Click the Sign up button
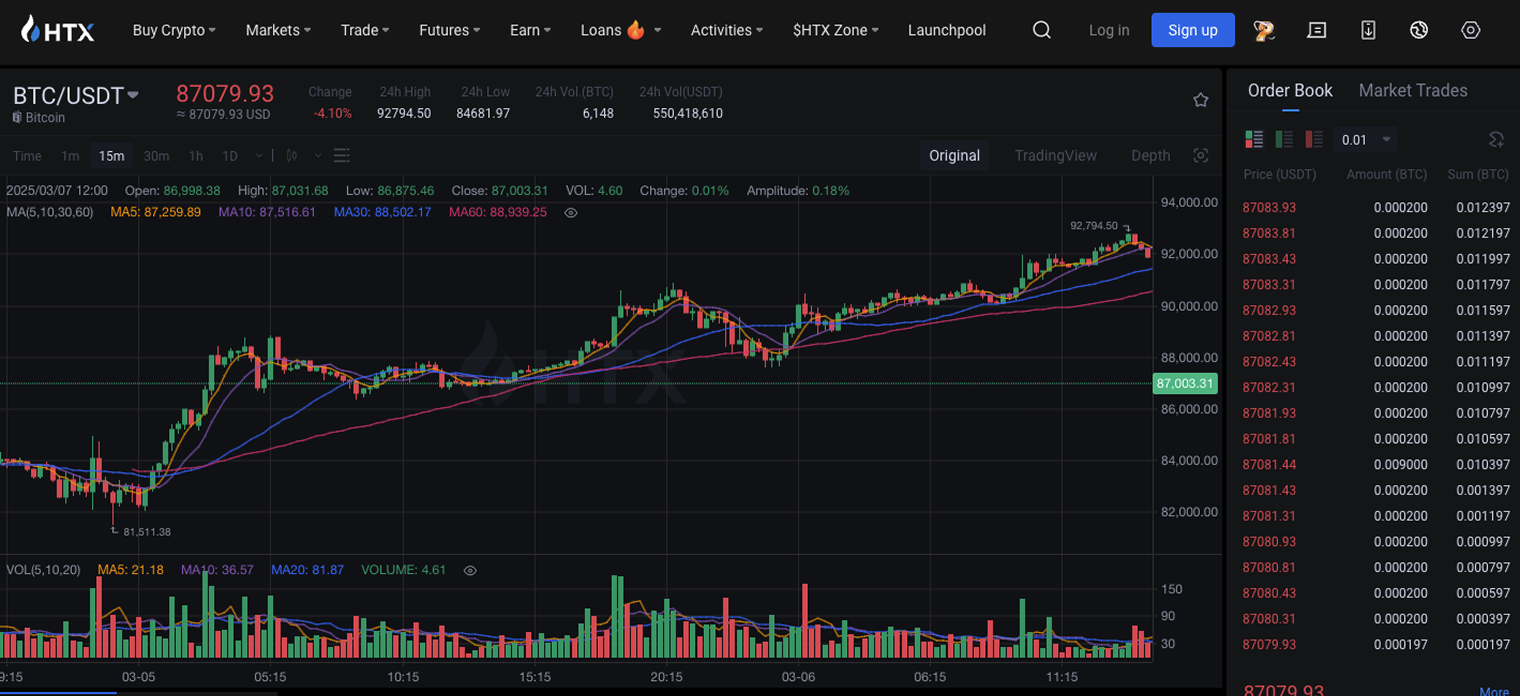 coord(1192,30)
